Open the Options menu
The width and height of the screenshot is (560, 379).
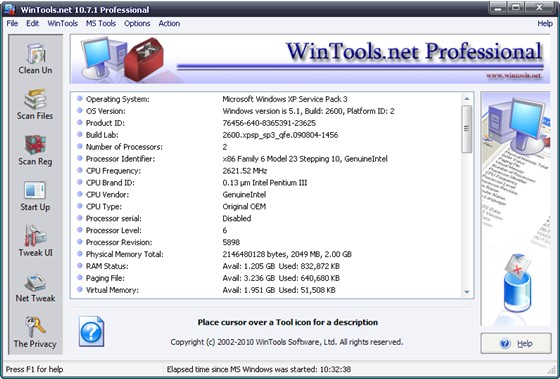point(137,24)
